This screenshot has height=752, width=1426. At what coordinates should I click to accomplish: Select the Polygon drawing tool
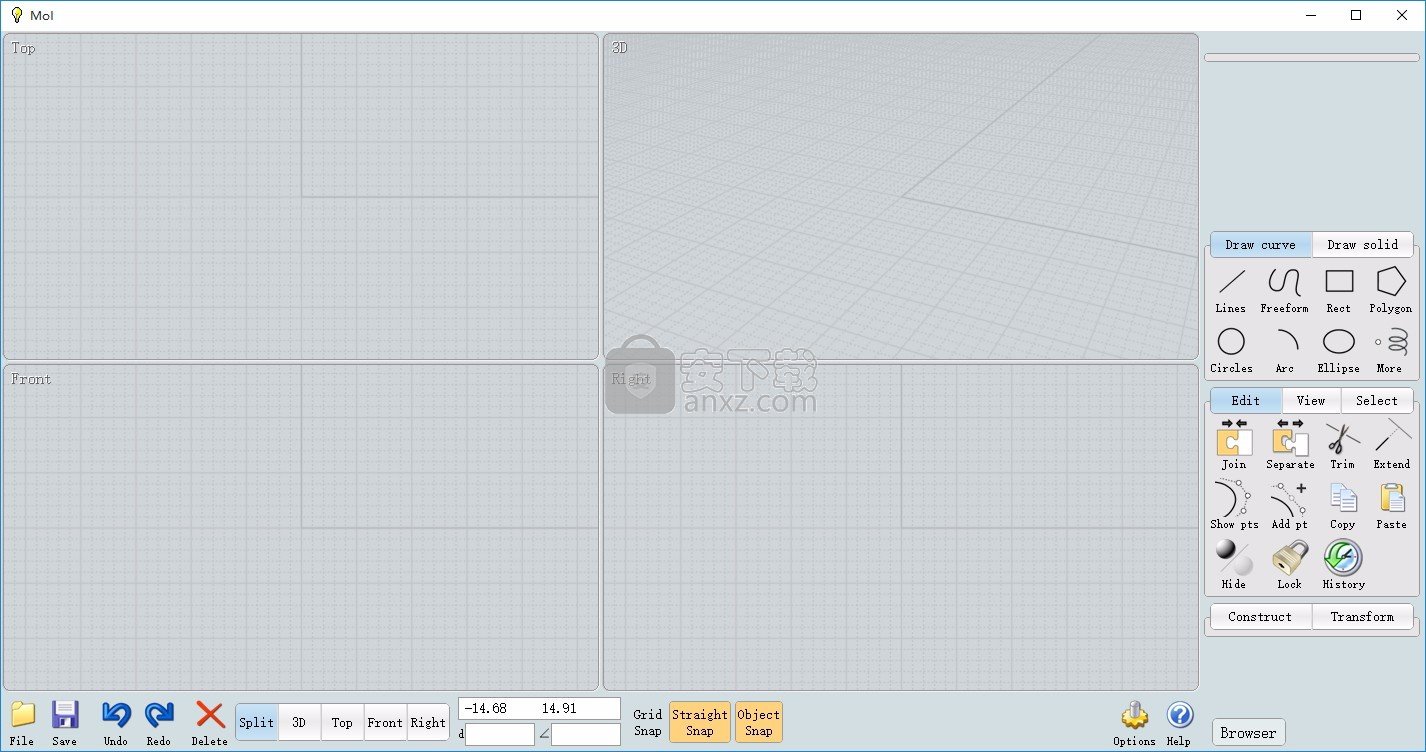1391,290
